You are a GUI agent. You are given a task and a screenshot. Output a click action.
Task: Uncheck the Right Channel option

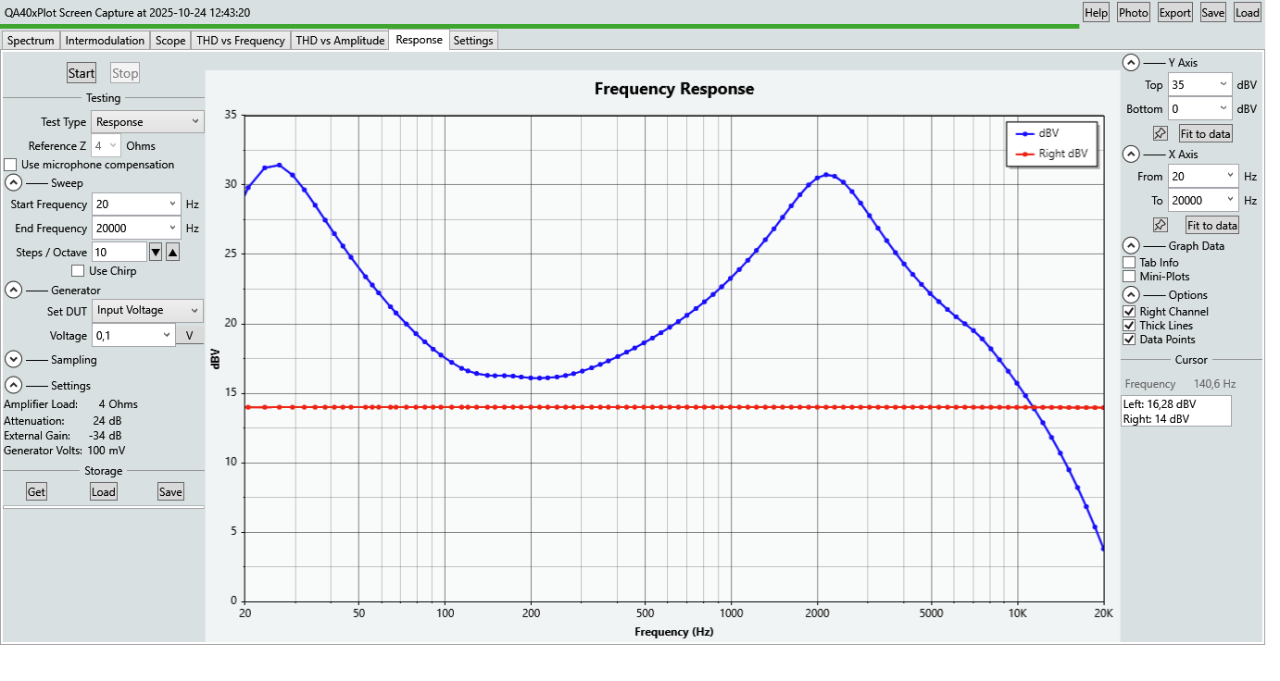coord(1129,312)
